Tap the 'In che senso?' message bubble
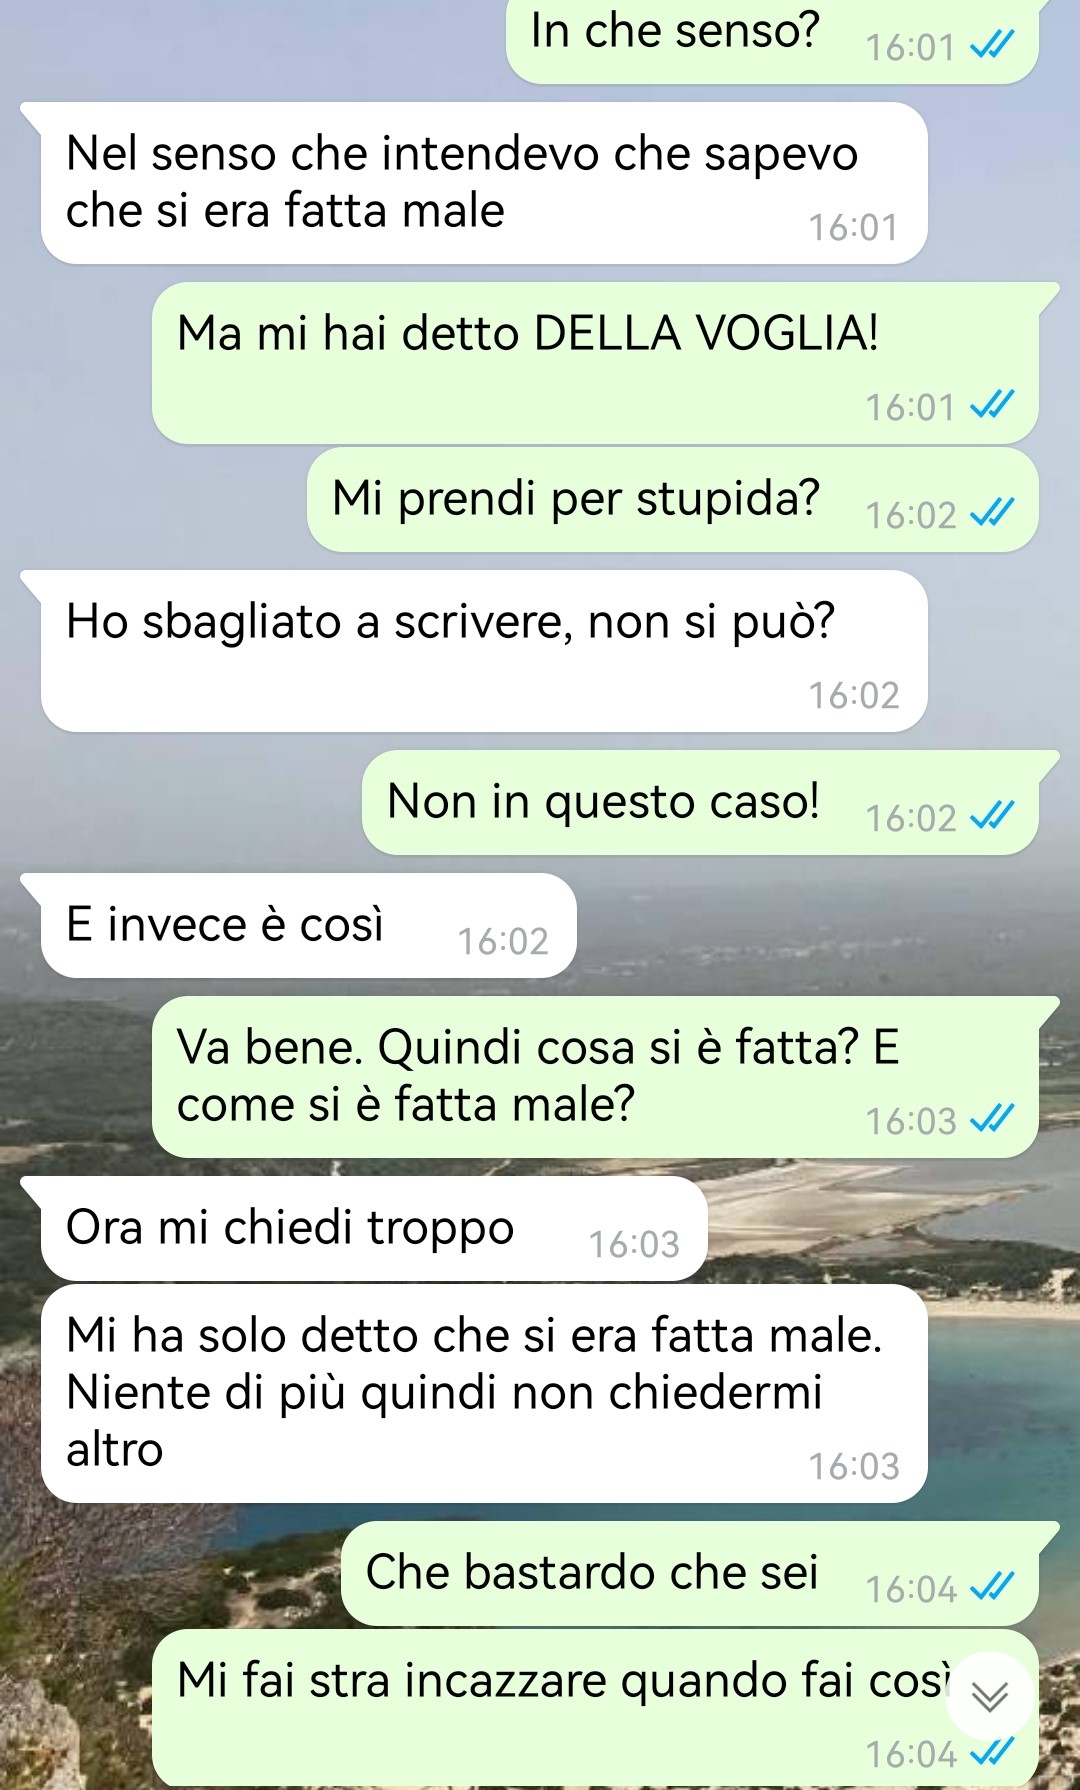The height and width of the screenshot is (1790, 1080). tap(772, 40)
